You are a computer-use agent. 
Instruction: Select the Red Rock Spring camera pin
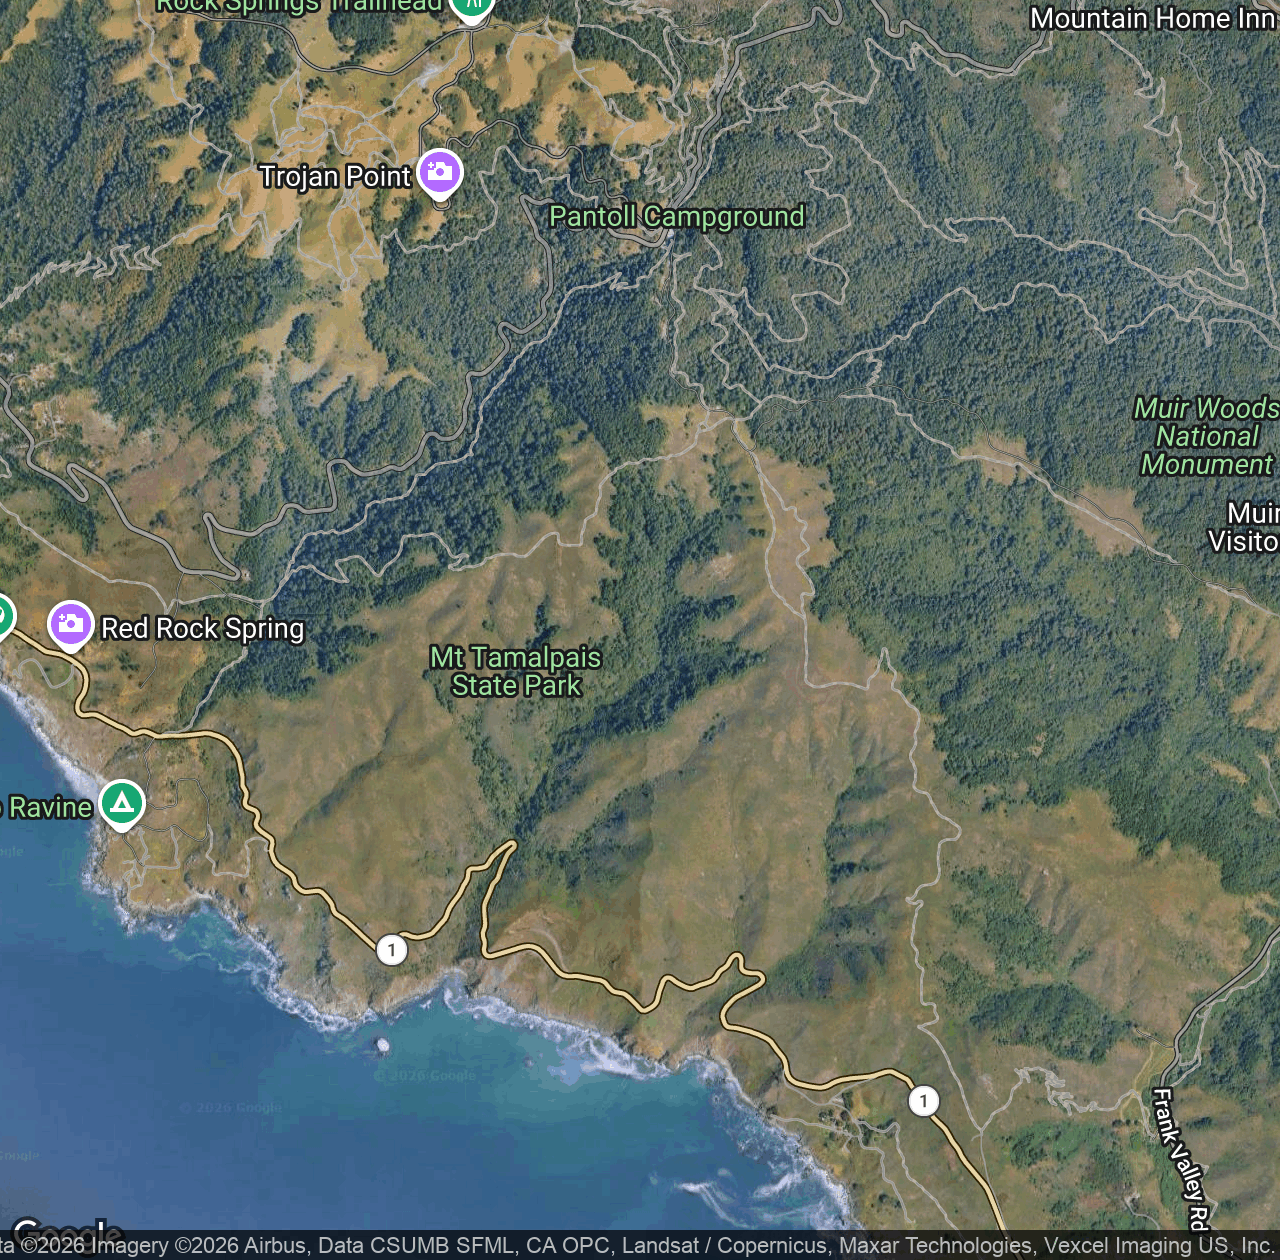coord(70,625)
